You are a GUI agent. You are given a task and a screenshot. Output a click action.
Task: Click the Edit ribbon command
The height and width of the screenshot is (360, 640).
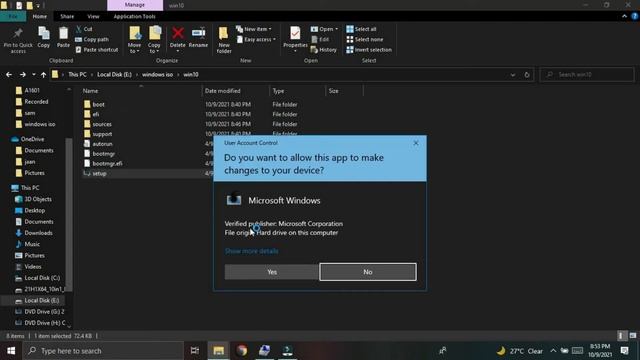[320, 40]
